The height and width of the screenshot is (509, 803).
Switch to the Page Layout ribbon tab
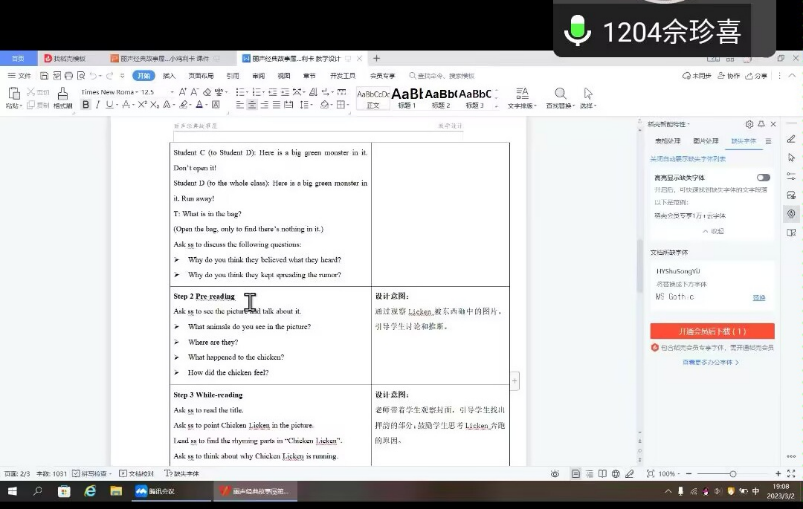200,76
